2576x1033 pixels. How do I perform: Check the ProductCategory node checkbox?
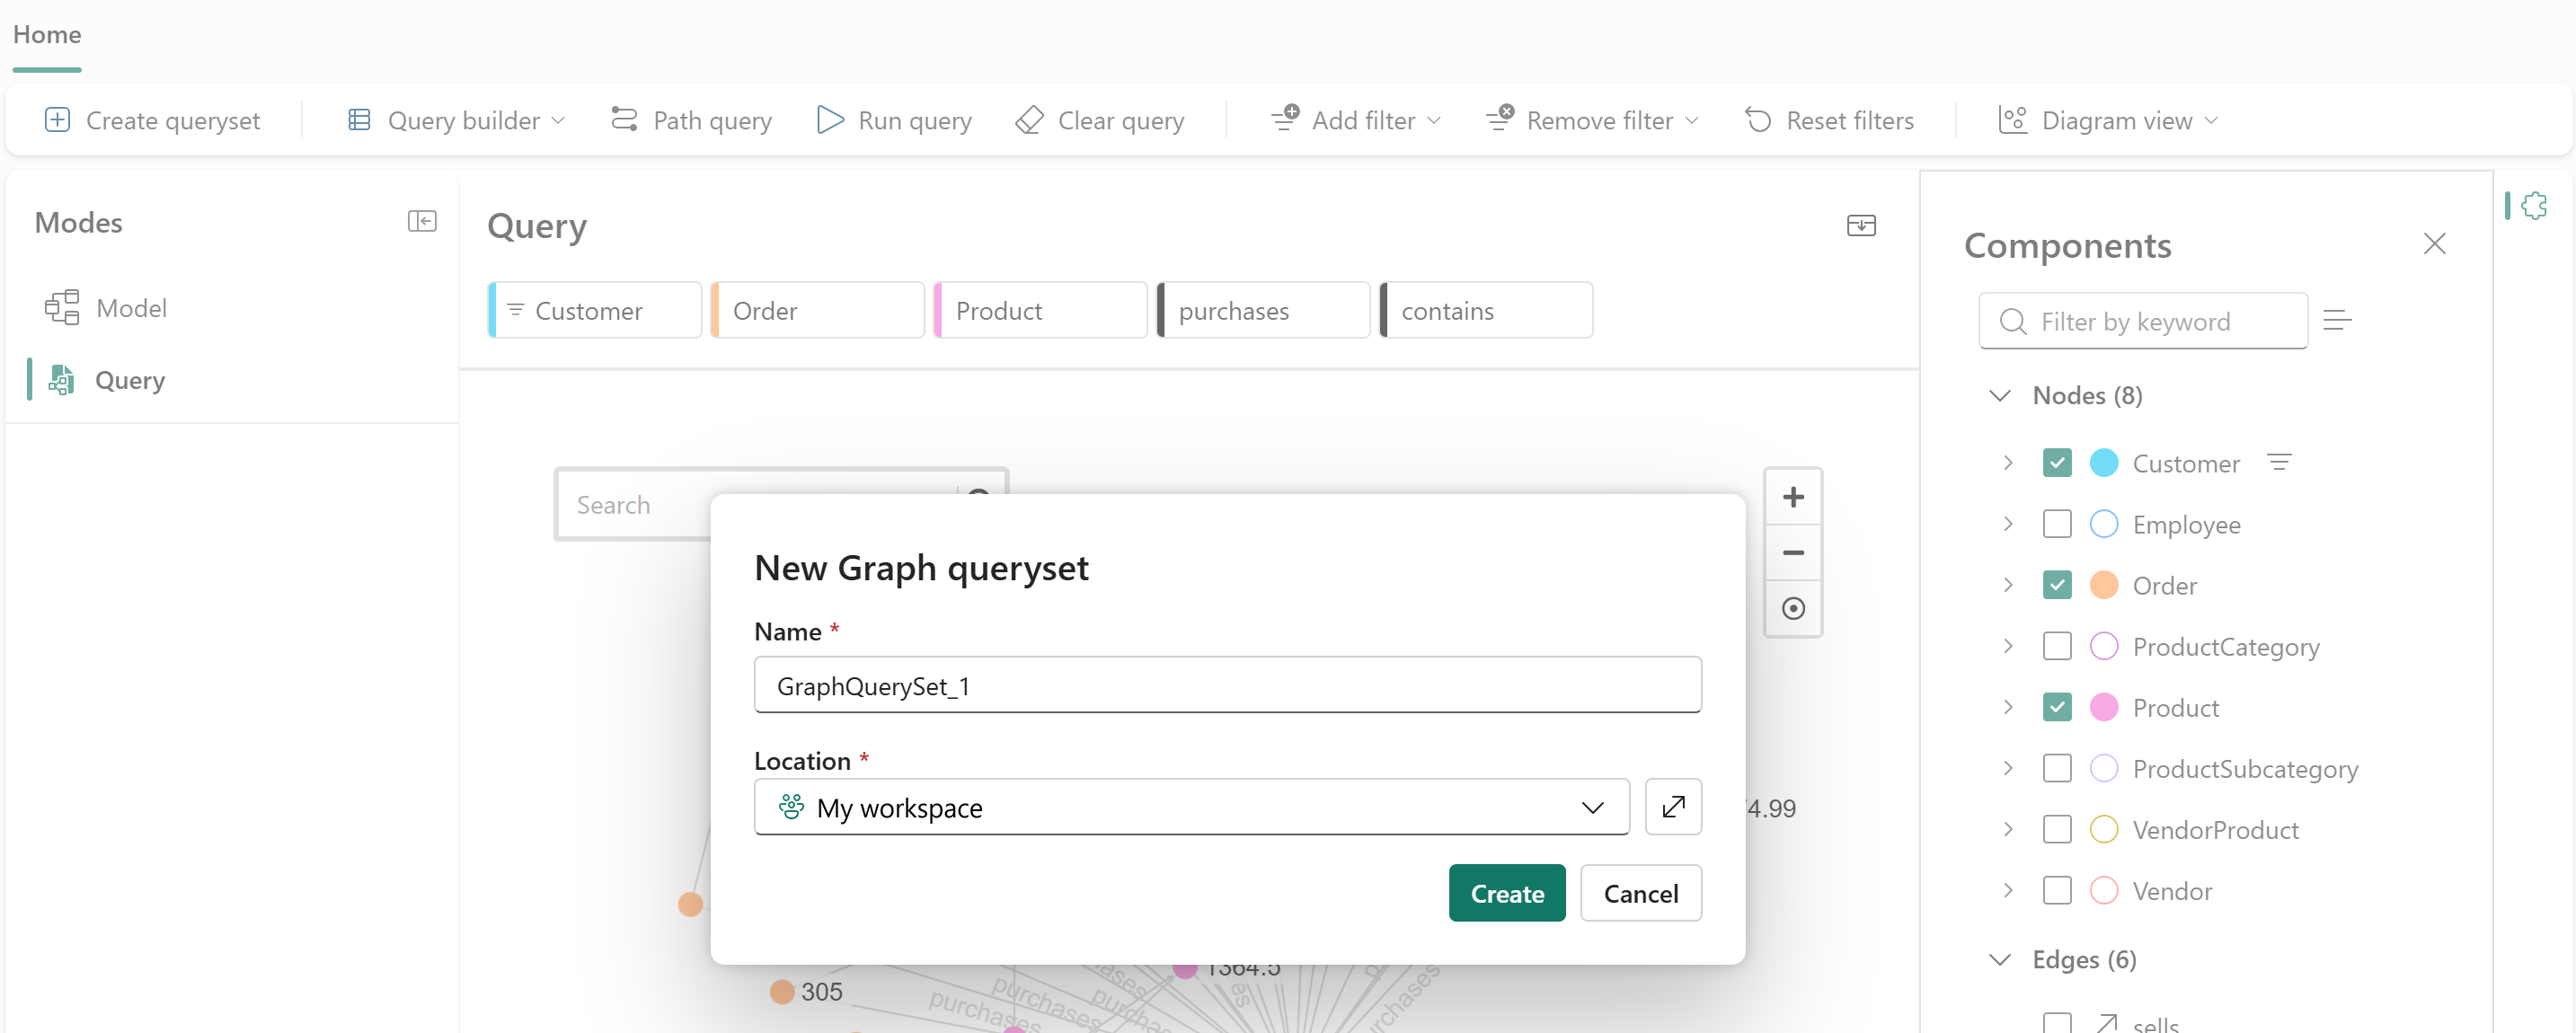click(x=2056, y=646)
